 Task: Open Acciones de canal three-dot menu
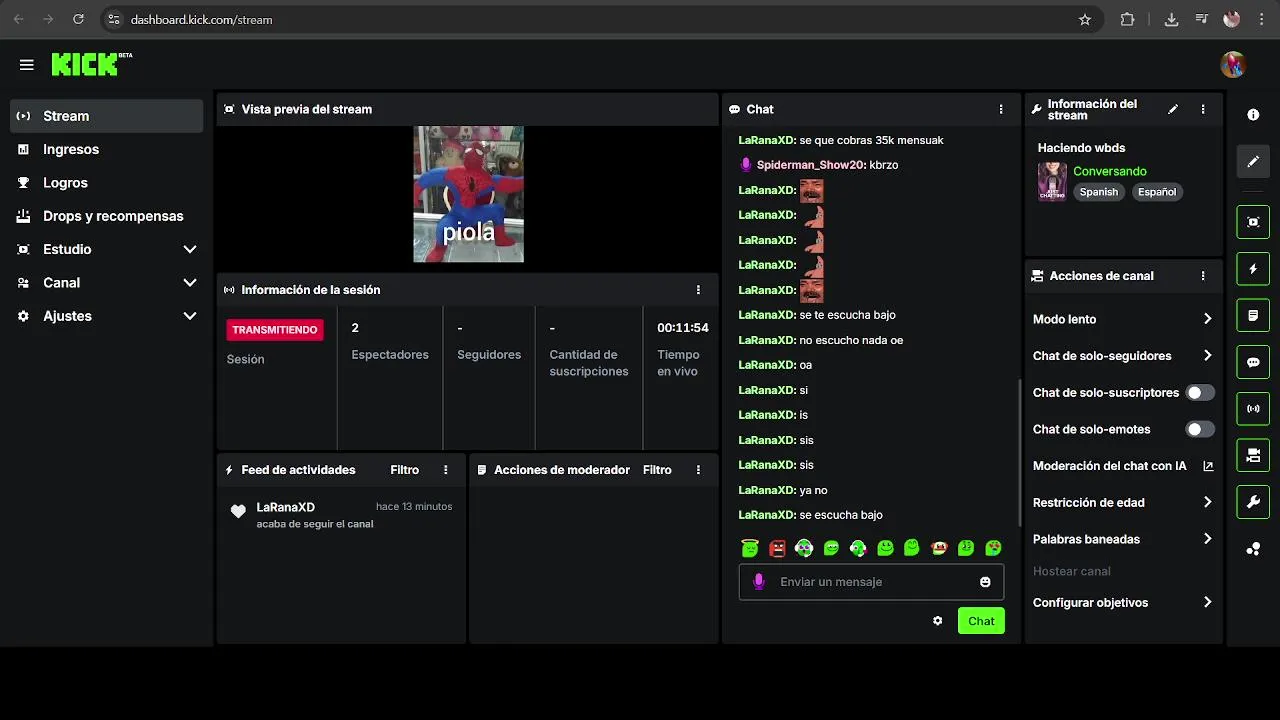pyautogui.click(x=1203, y=276)
